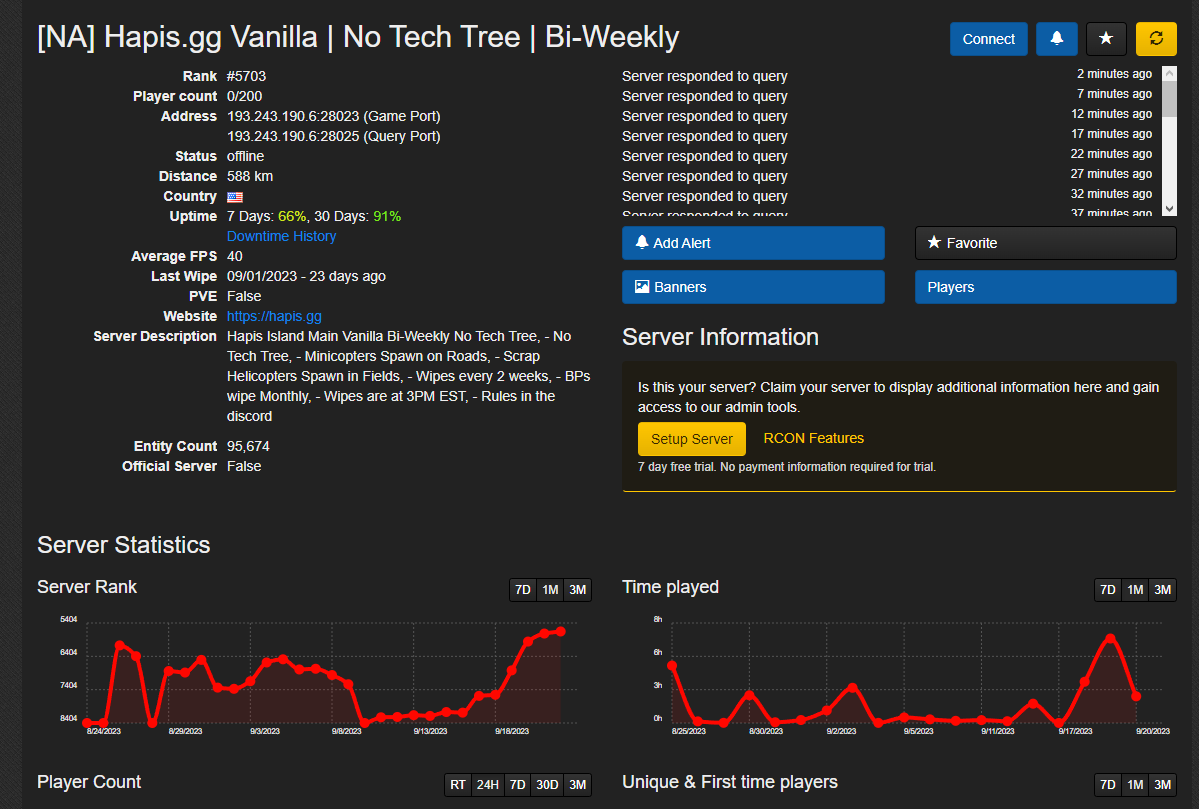
Task: Set Time played chart to 1M
Action: click(1134, 590)
